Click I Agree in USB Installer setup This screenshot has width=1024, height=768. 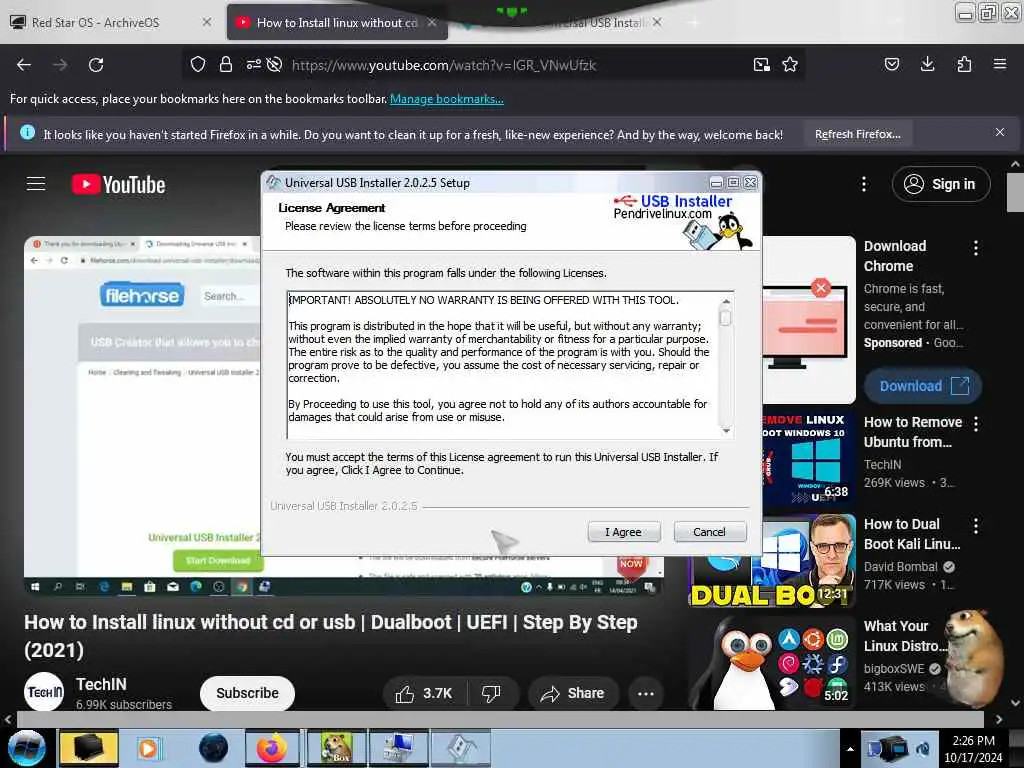point(624,532)
